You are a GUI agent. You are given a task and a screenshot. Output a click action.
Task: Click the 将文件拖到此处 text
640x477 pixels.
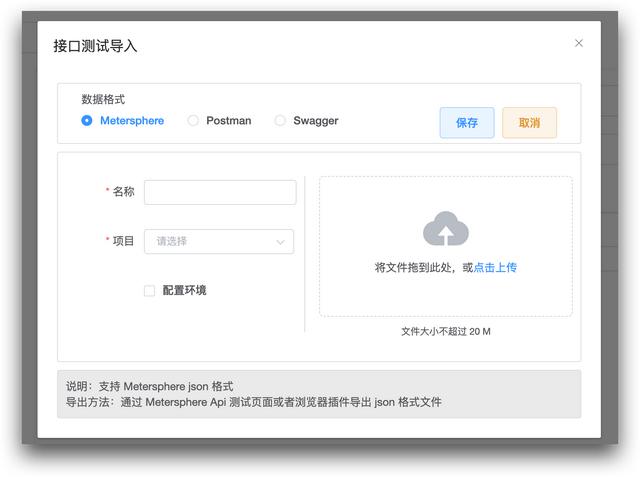pos(413,268)
